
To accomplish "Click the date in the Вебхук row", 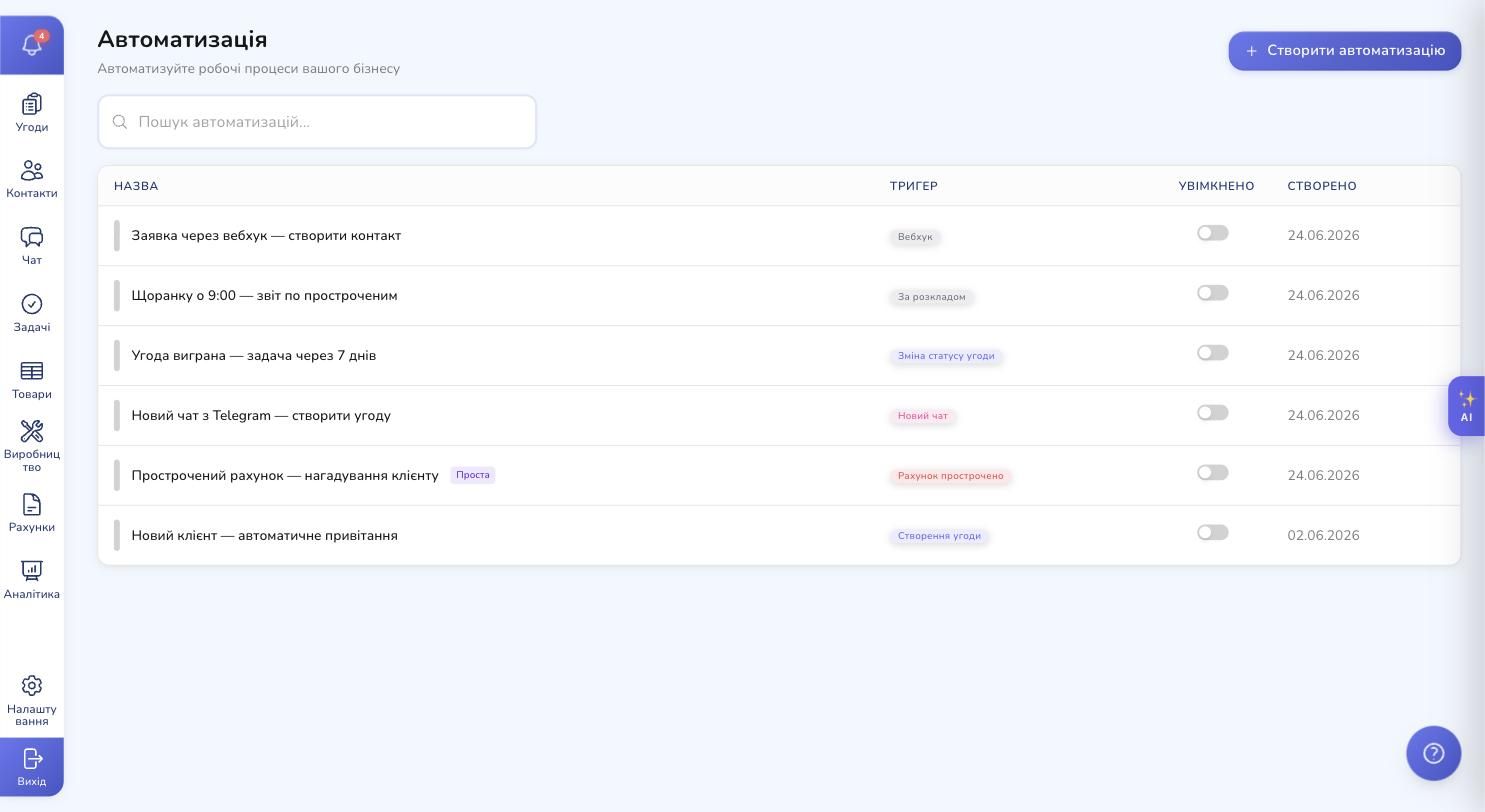I will [x=1324, y=236].
